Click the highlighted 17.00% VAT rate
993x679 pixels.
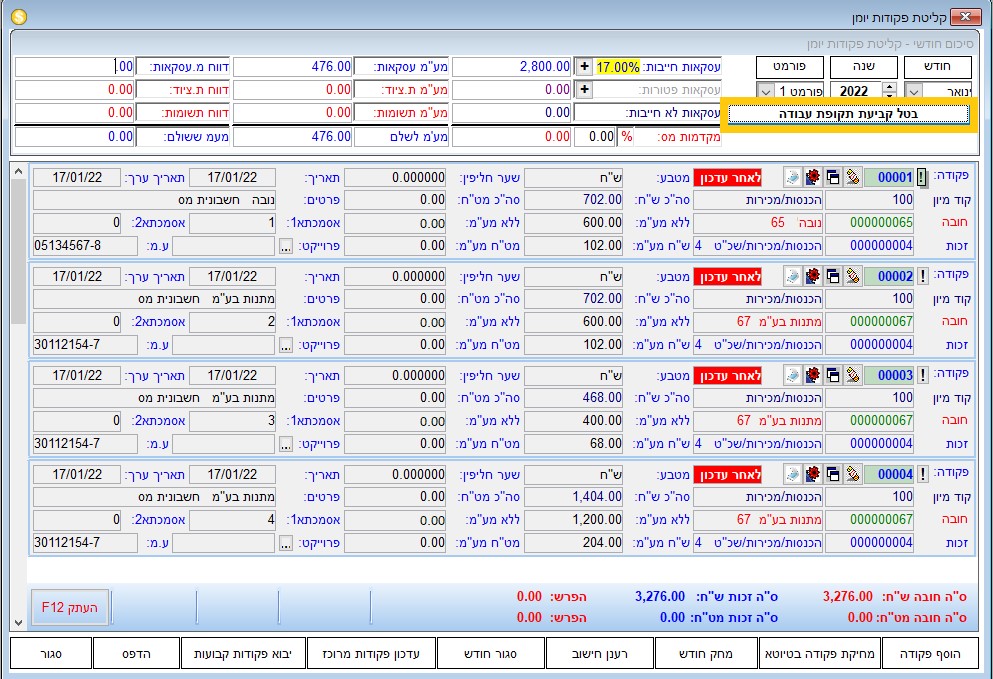618,67
